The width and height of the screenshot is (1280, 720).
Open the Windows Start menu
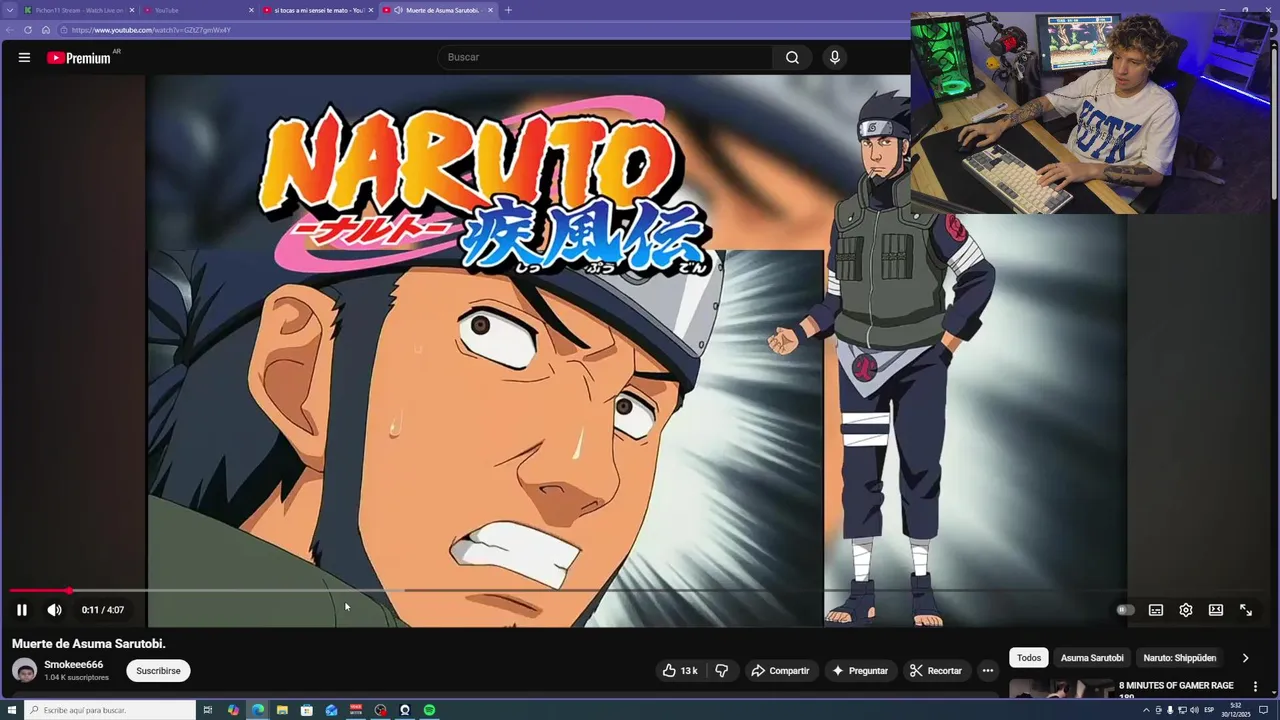tap(10, 710)
